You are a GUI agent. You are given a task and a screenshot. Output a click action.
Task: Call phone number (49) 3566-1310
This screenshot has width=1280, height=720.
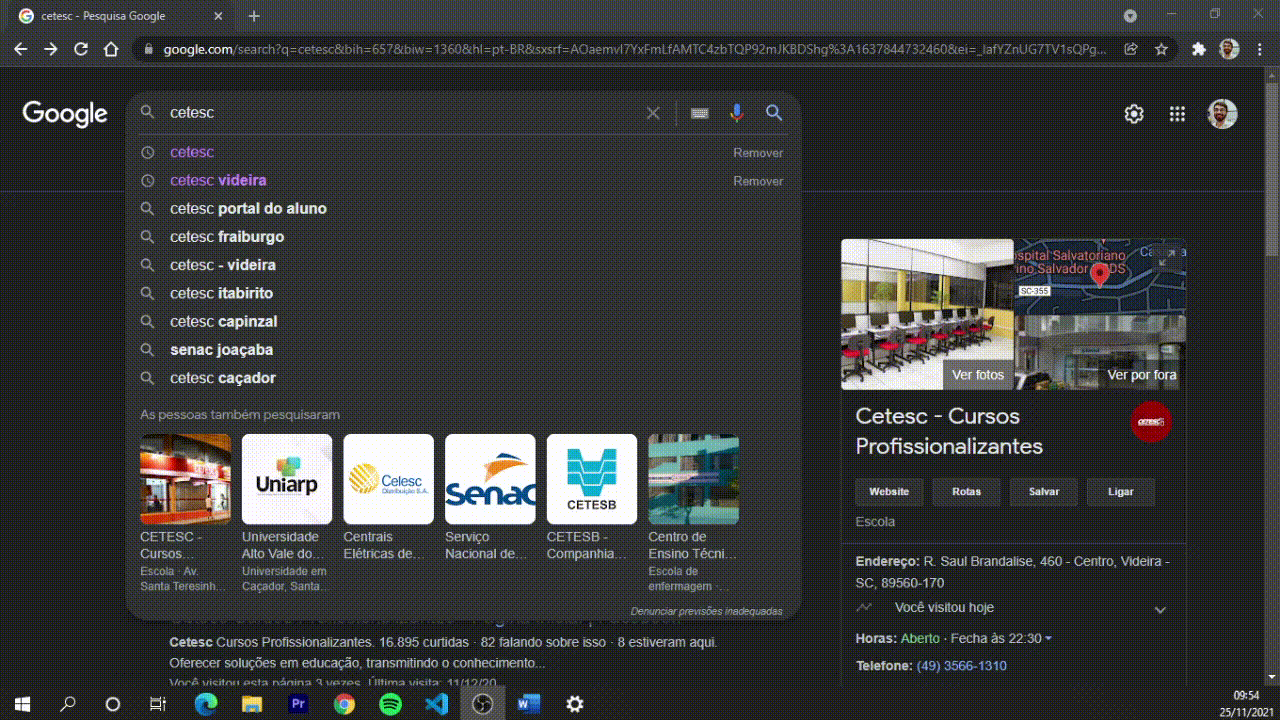pos(961,666)
